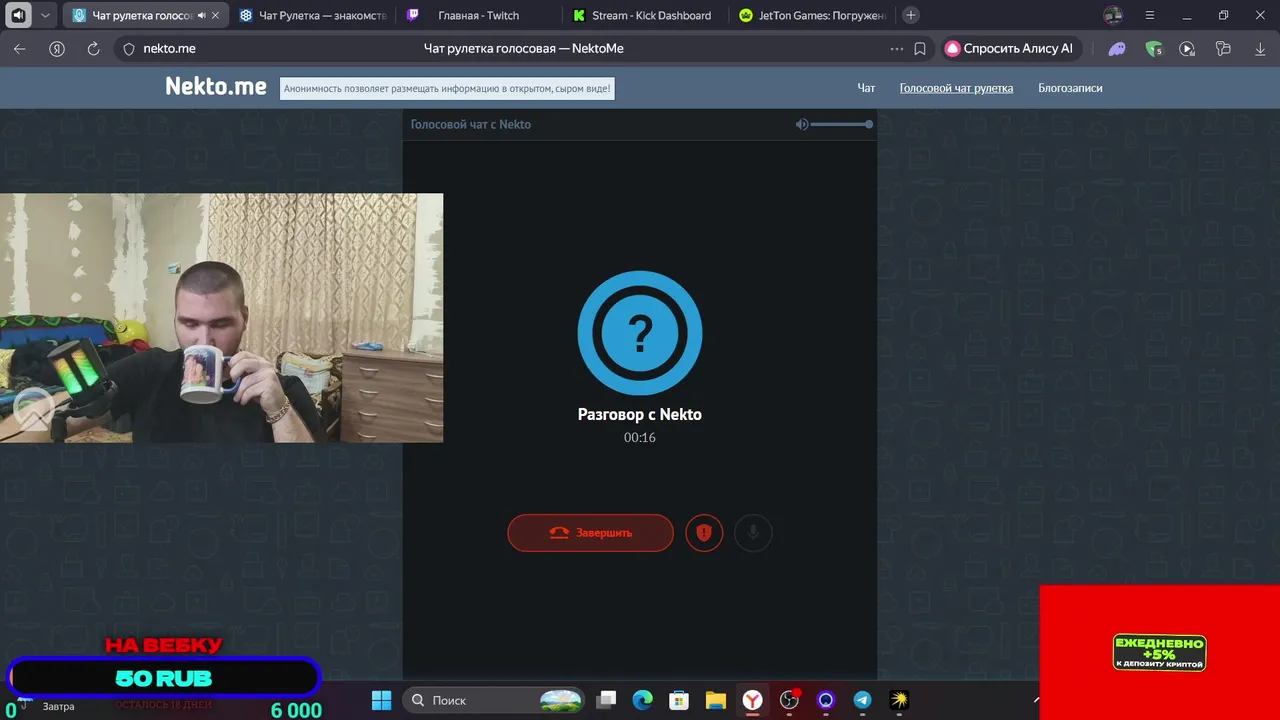Bookmark this page
This screenshot has height=720, width=1280.
[x=920, y=48]
